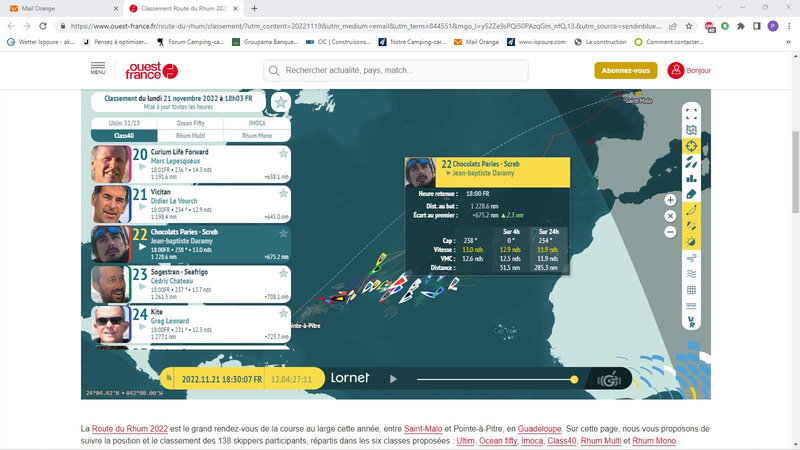
Task: Open the Guadeloupe link
Action: click(539, 429)
